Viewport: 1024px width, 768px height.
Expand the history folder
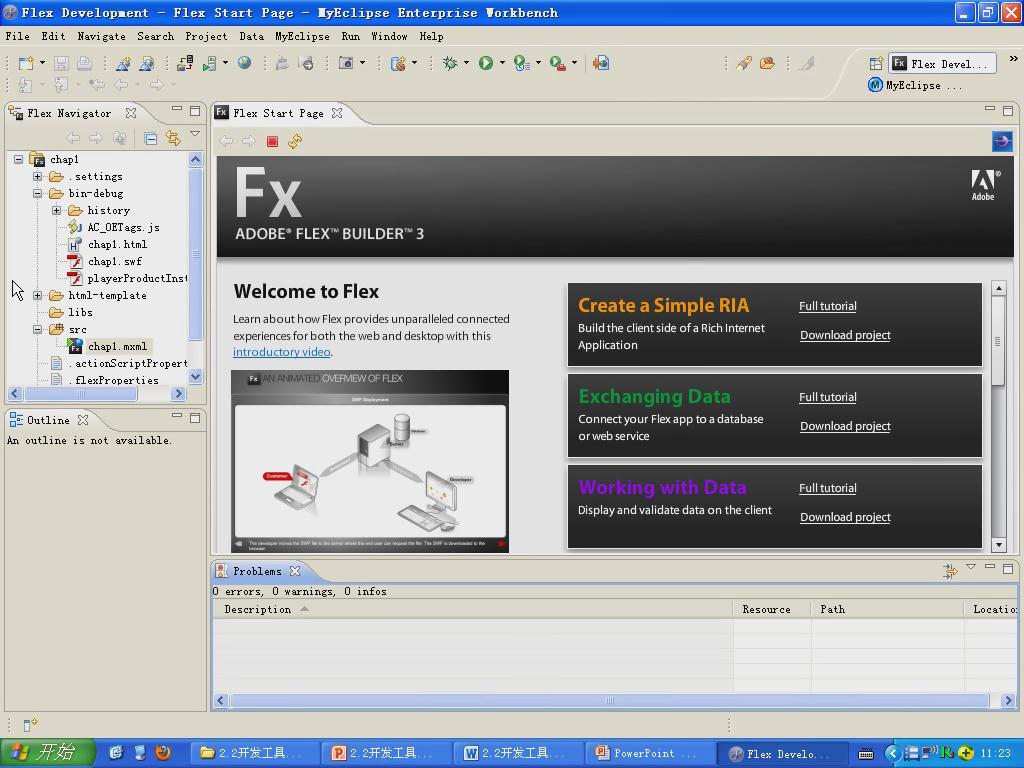pos(56,210)
